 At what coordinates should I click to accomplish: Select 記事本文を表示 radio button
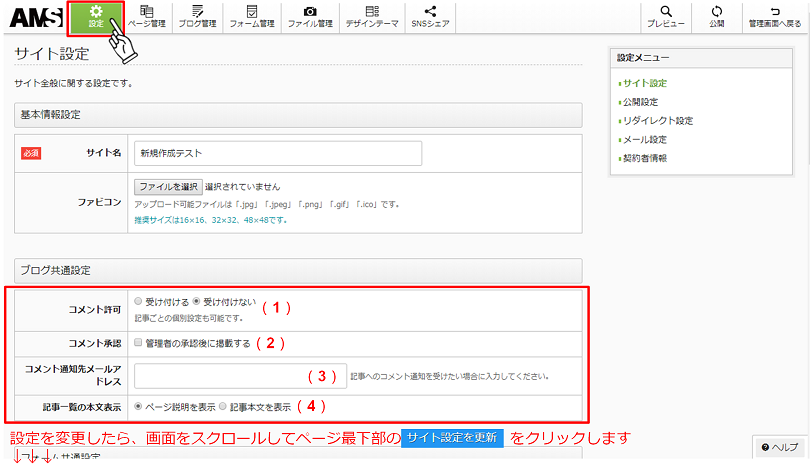tap(223, 406)
